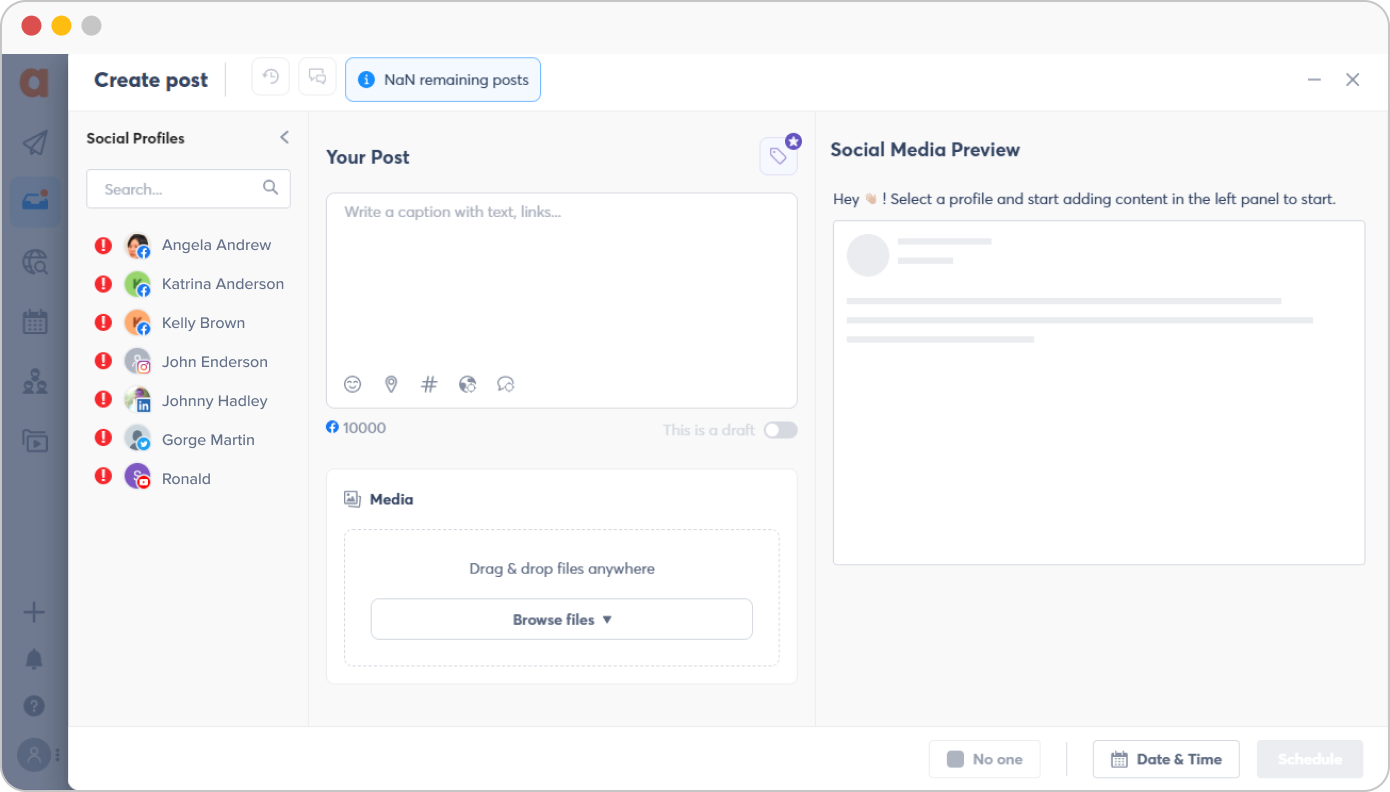
Task: Collapse the Social Profiles panel
Action: click(x=284, y=138)
